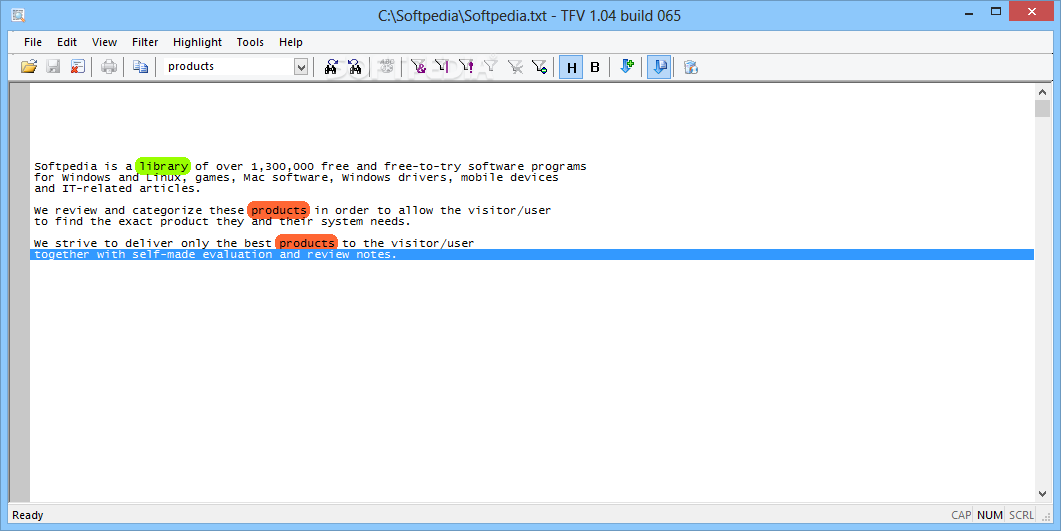Click the grayed funnel with X icon
The image size is (1061, 531).
[x=515, y=66]
